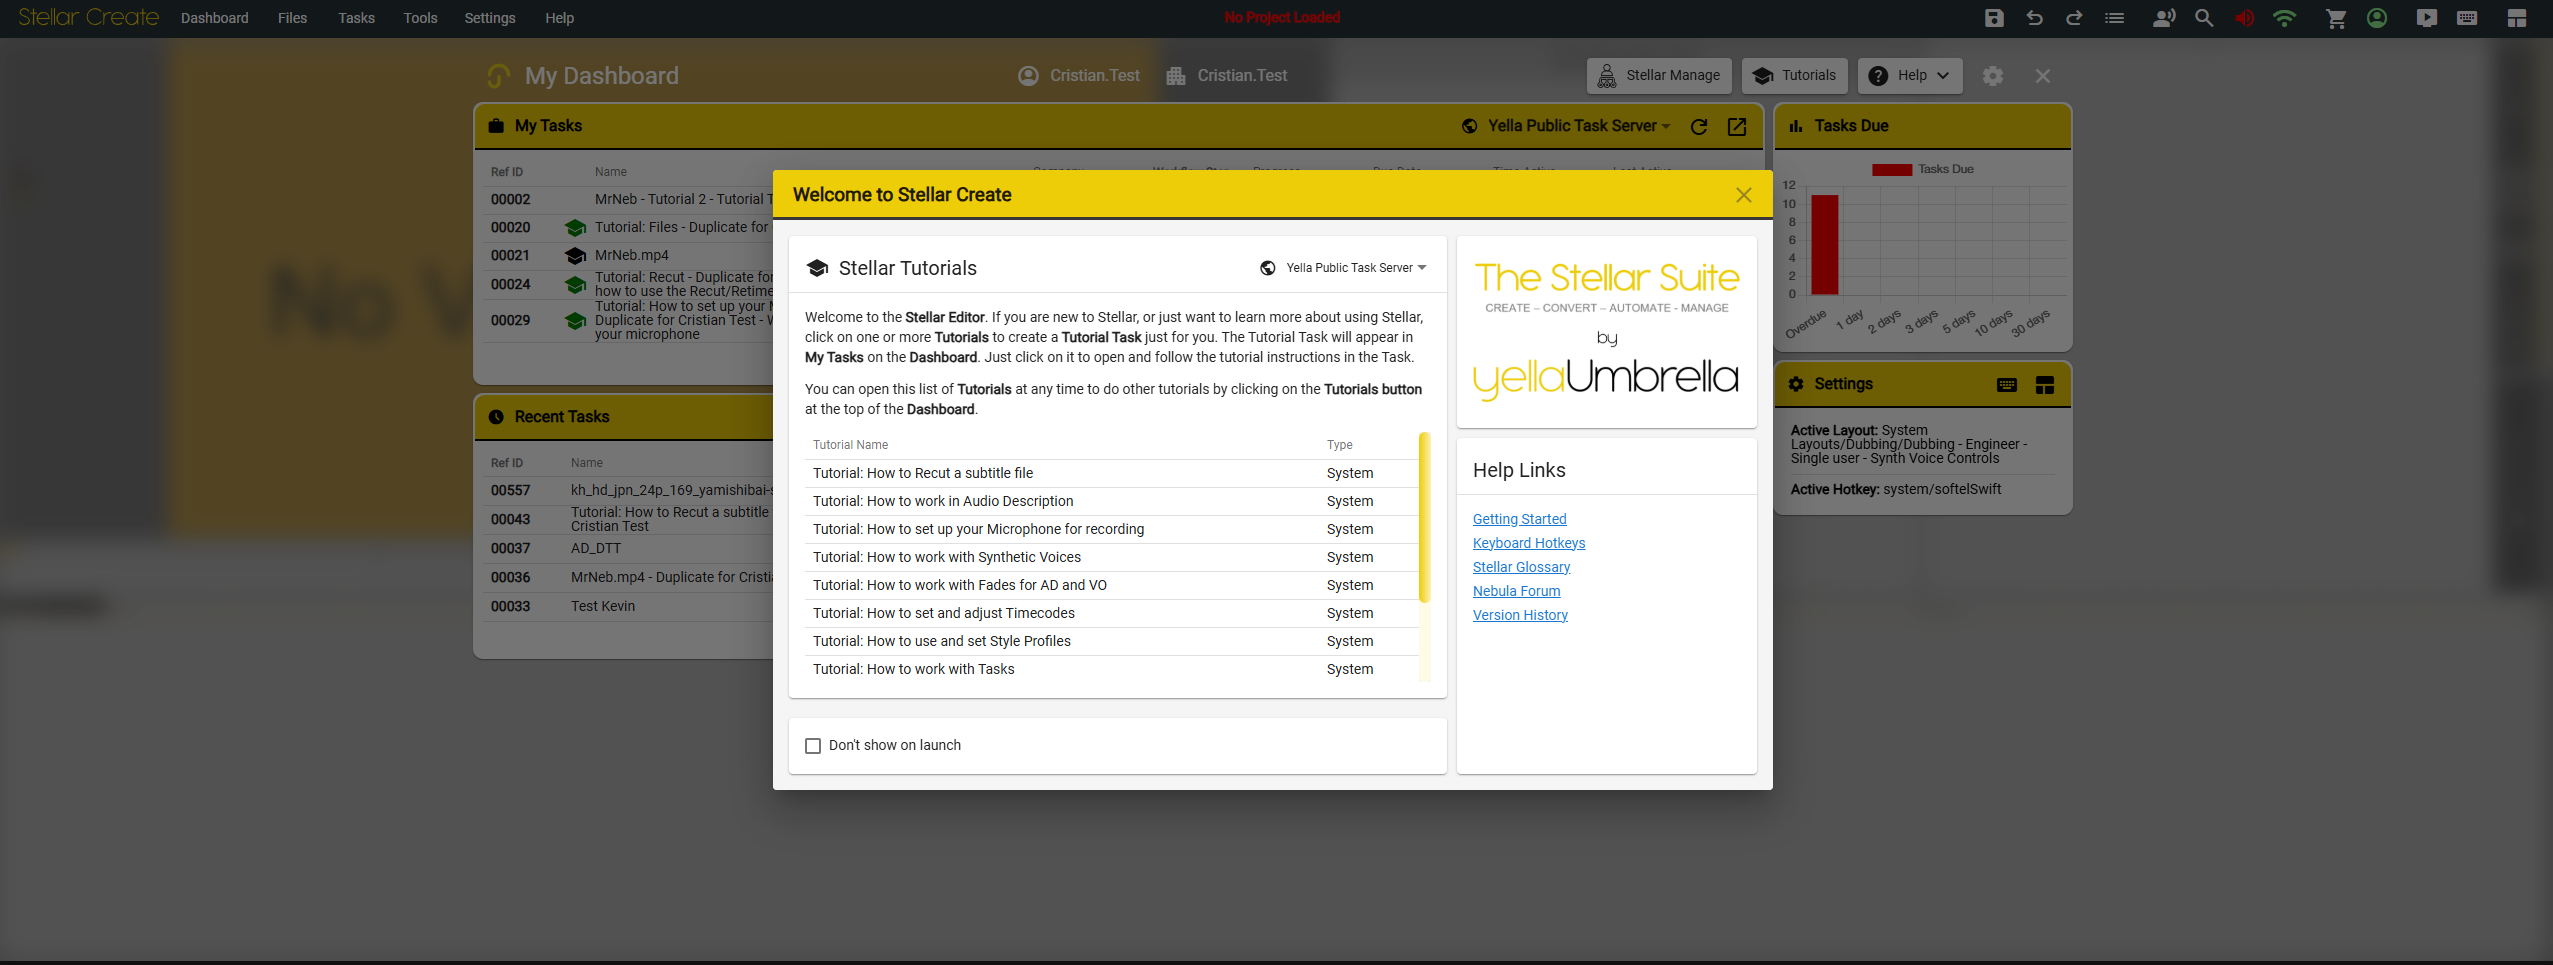Image resolution: width=2553 pixels, height=965 pixels.
Task: Open the Nebula Forum link
Action: click(1516, 591)
